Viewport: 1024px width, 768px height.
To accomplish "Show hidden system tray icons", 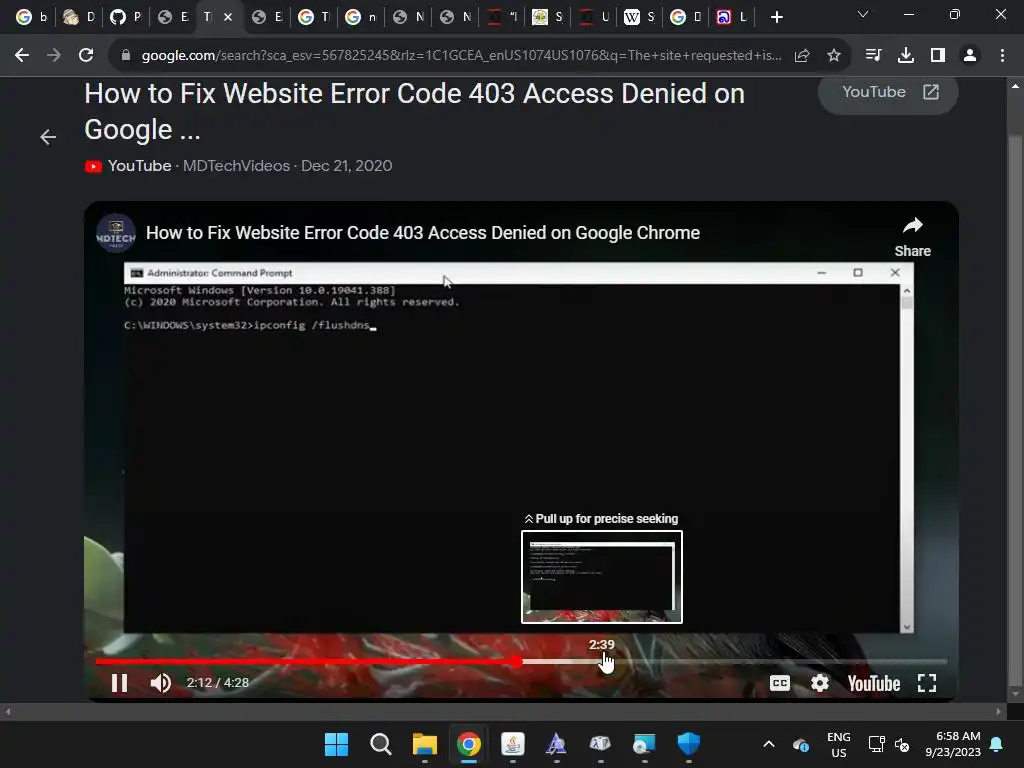I will tap(769, 744).
